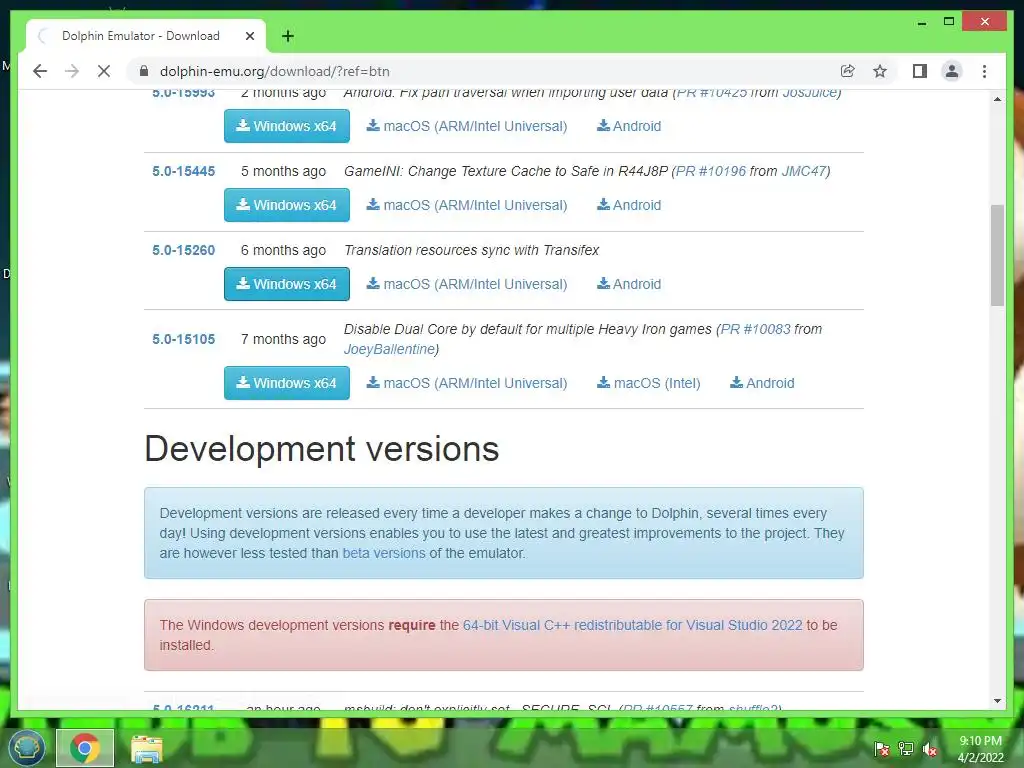This screenshot has height=768, width=1024.
Task: Follow the beta versions link
Action: coord(384,553)
